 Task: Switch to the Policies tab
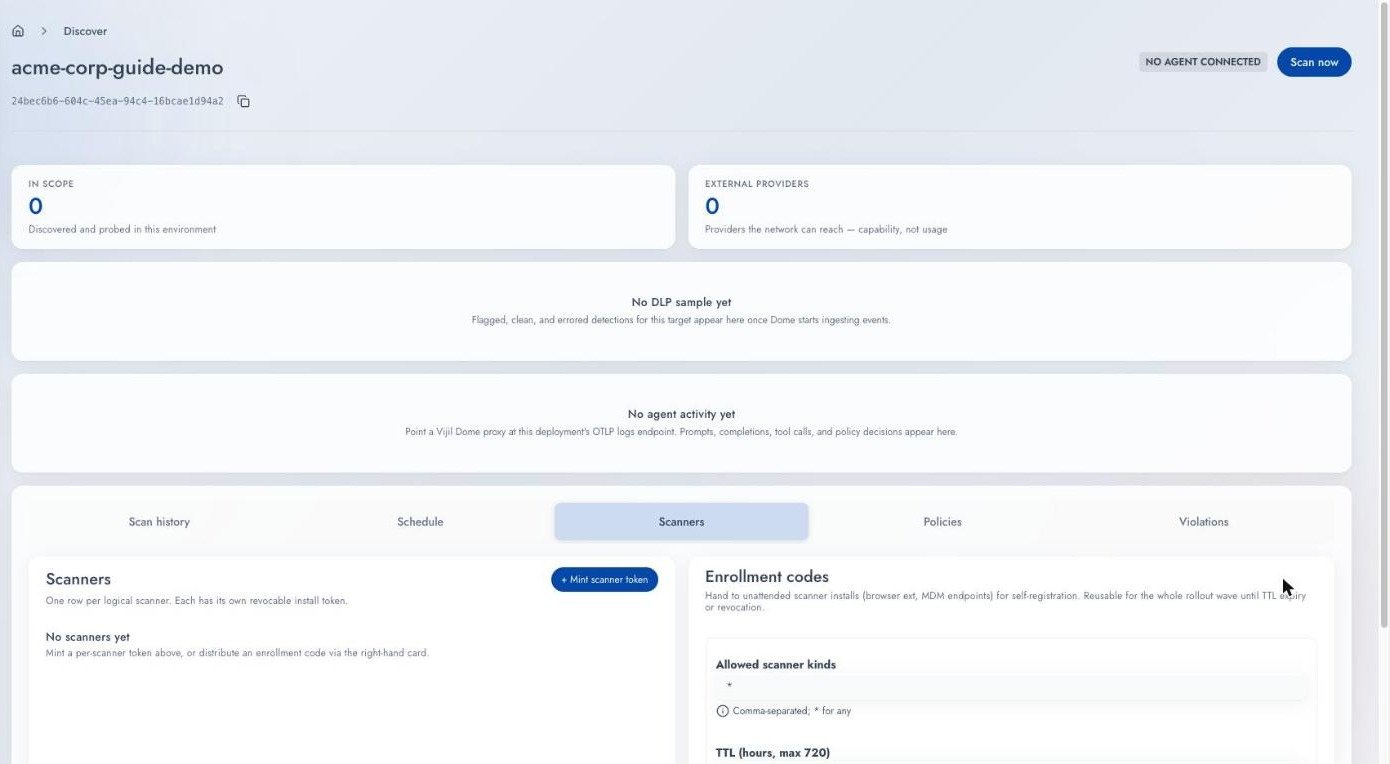[x=942, y=521]
